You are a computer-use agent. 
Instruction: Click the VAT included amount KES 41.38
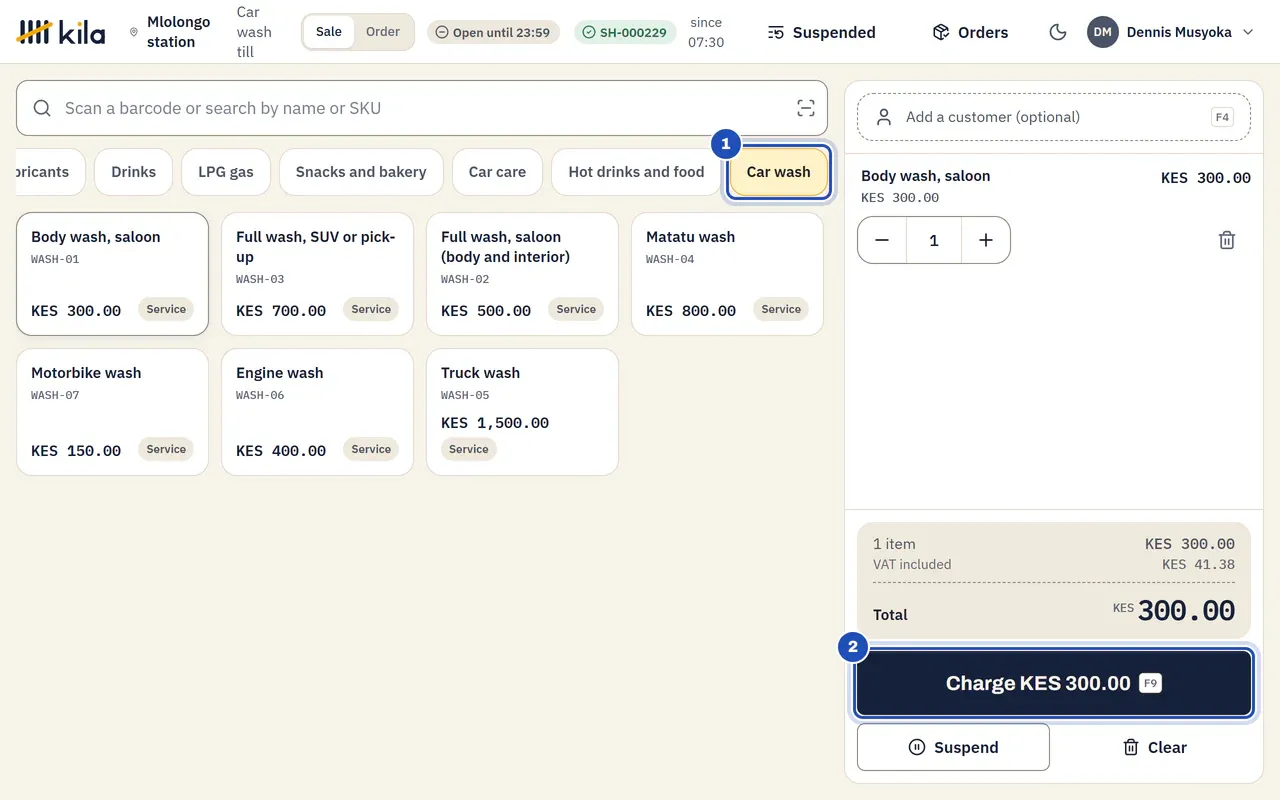click(1198, 564)
